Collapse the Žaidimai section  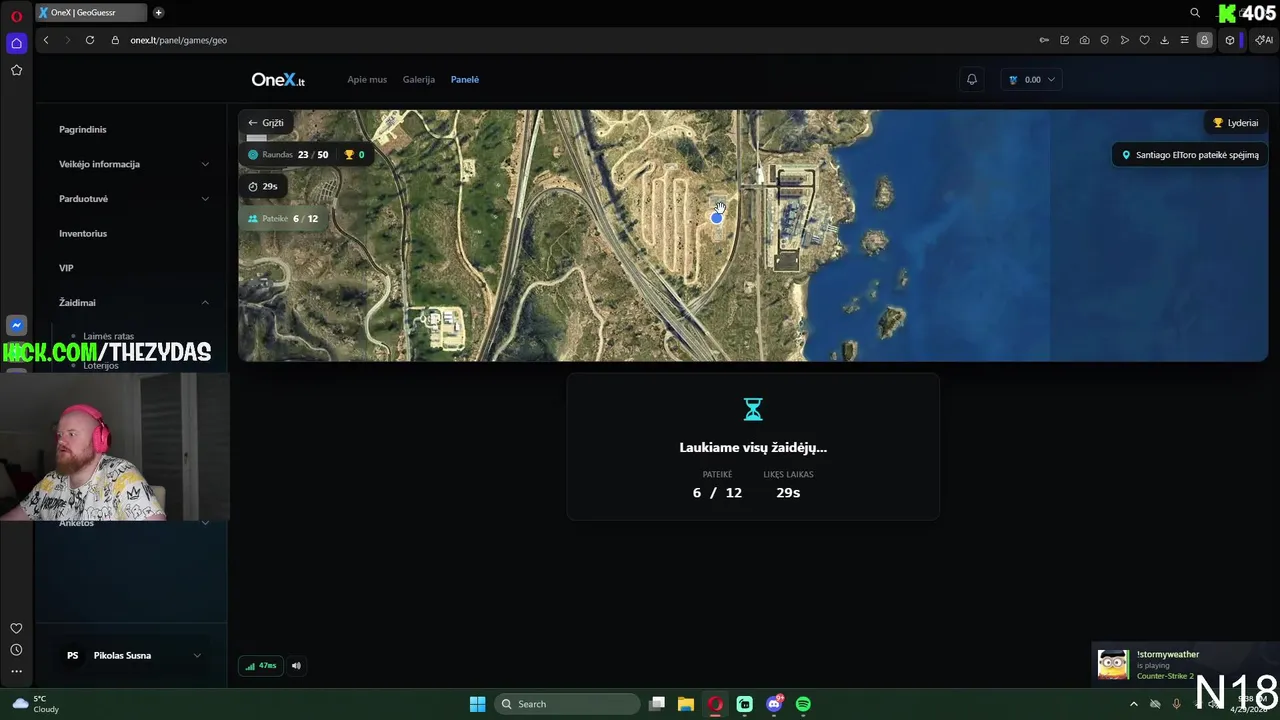(134, 303)
